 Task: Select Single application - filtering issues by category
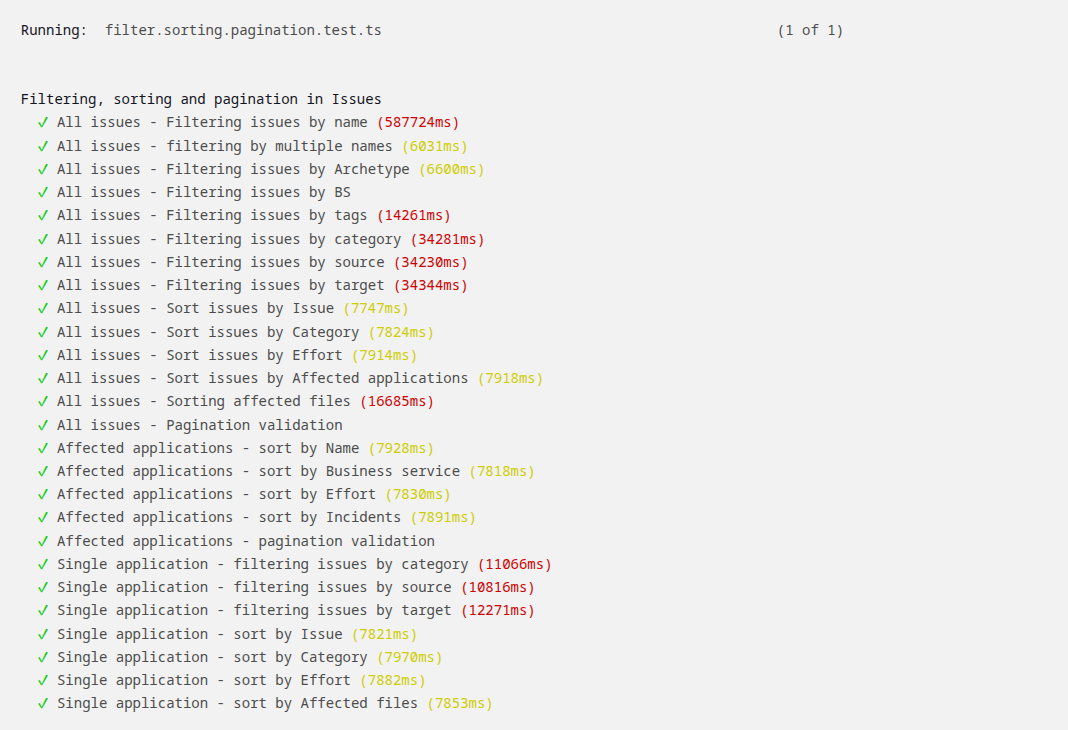pyautogui.click(x=262, y=564)
